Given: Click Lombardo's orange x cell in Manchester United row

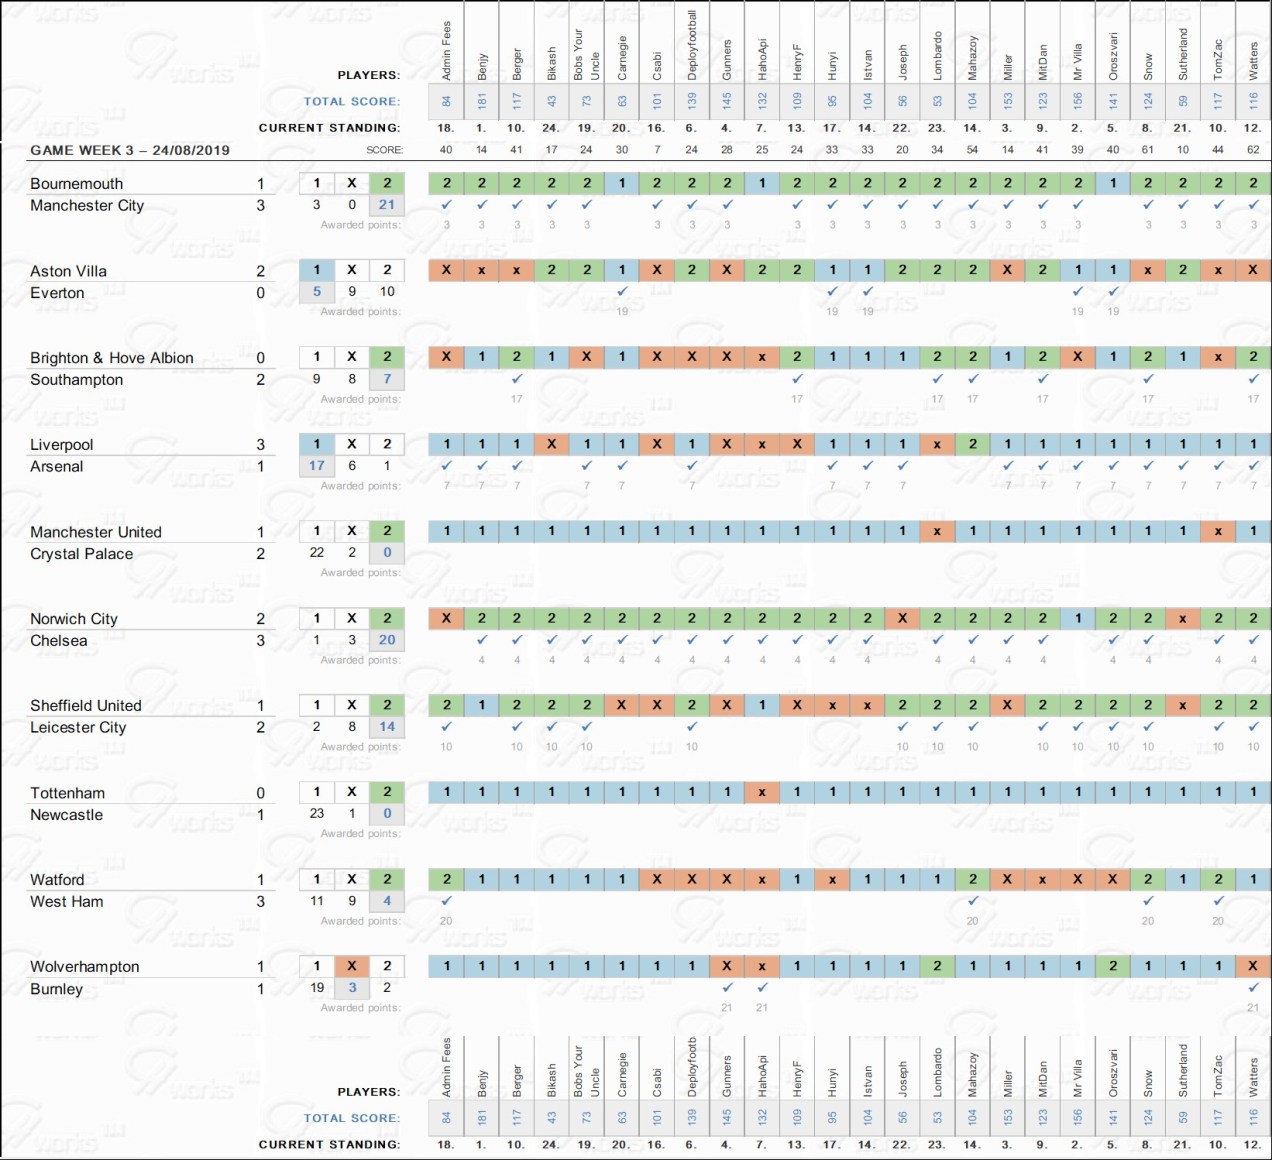Looking at the screenshot, I should [937, 531].
